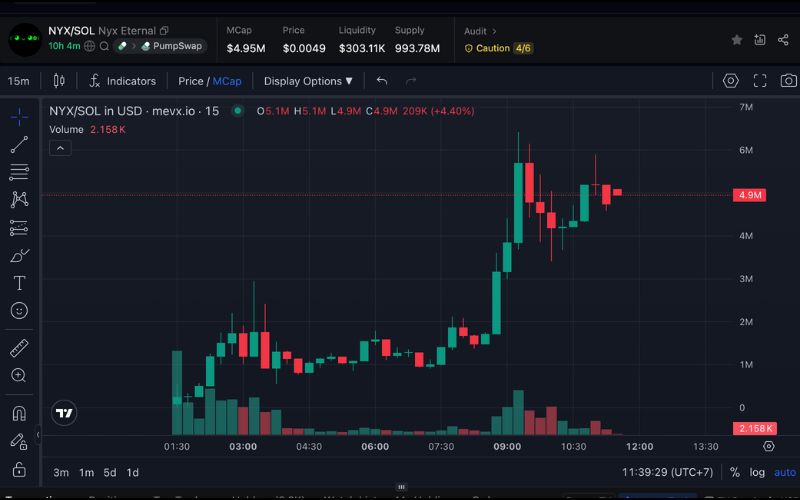Undo the last chart action
Screen dimensions: 800x500
(x=382, y=81)
